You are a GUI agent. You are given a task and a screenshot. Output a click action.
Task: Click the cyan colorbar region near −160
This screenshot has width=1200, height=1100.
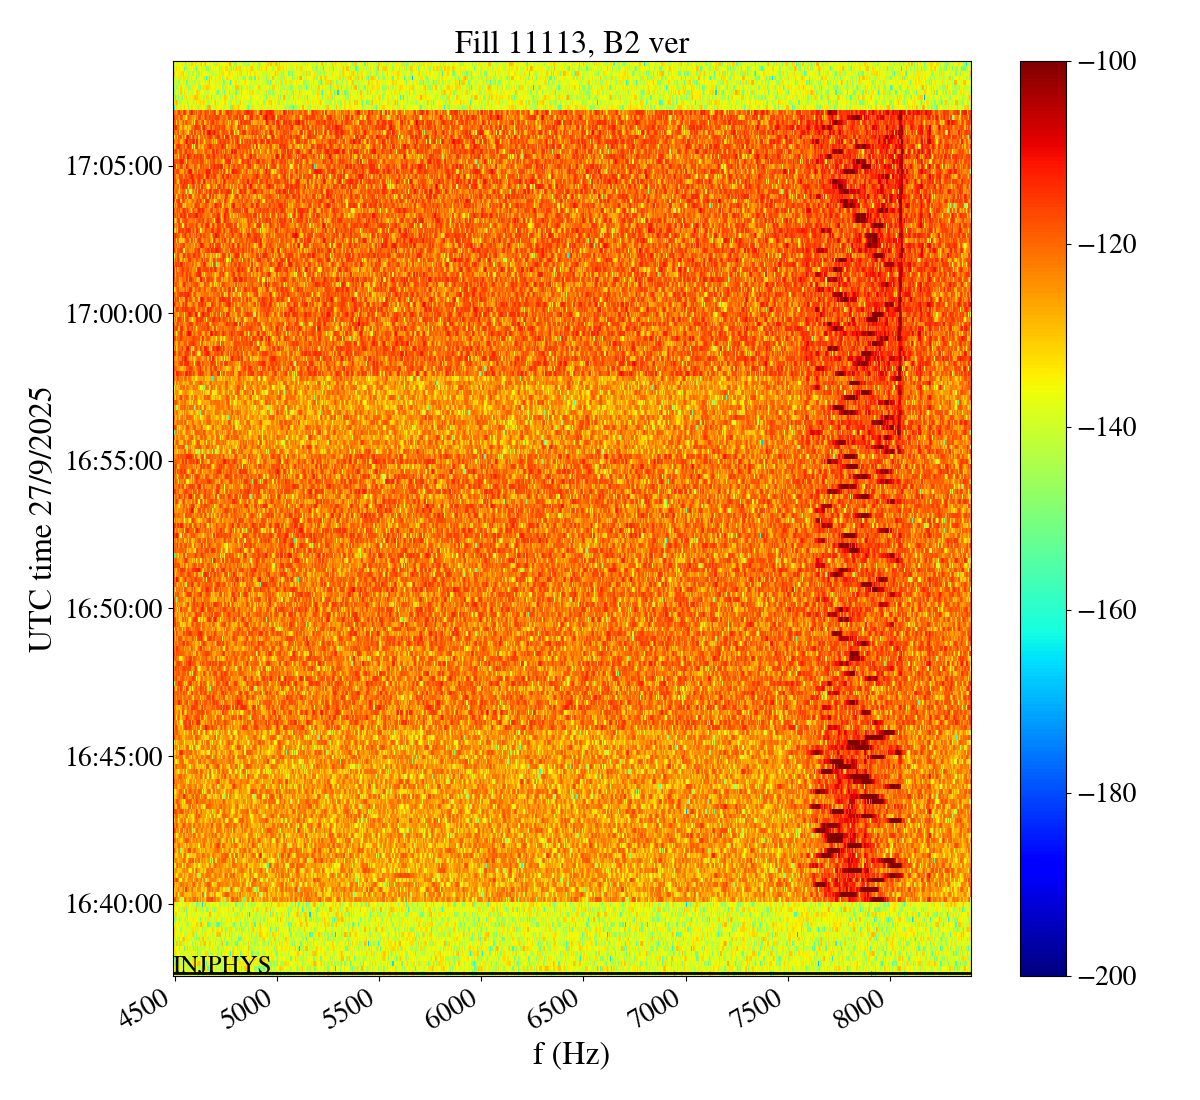coord(1043,610)
